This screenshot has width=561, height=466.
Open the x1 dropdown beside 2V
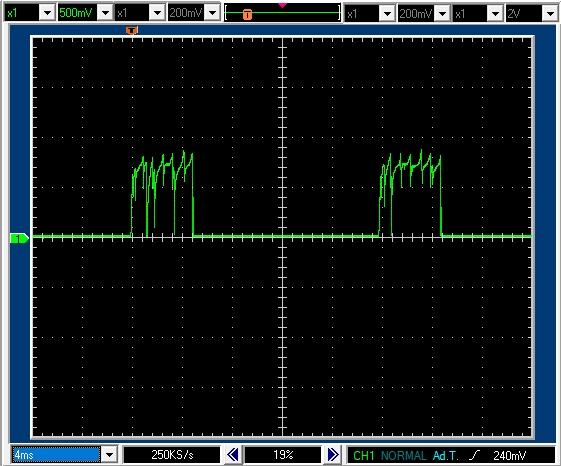[496, 14]
